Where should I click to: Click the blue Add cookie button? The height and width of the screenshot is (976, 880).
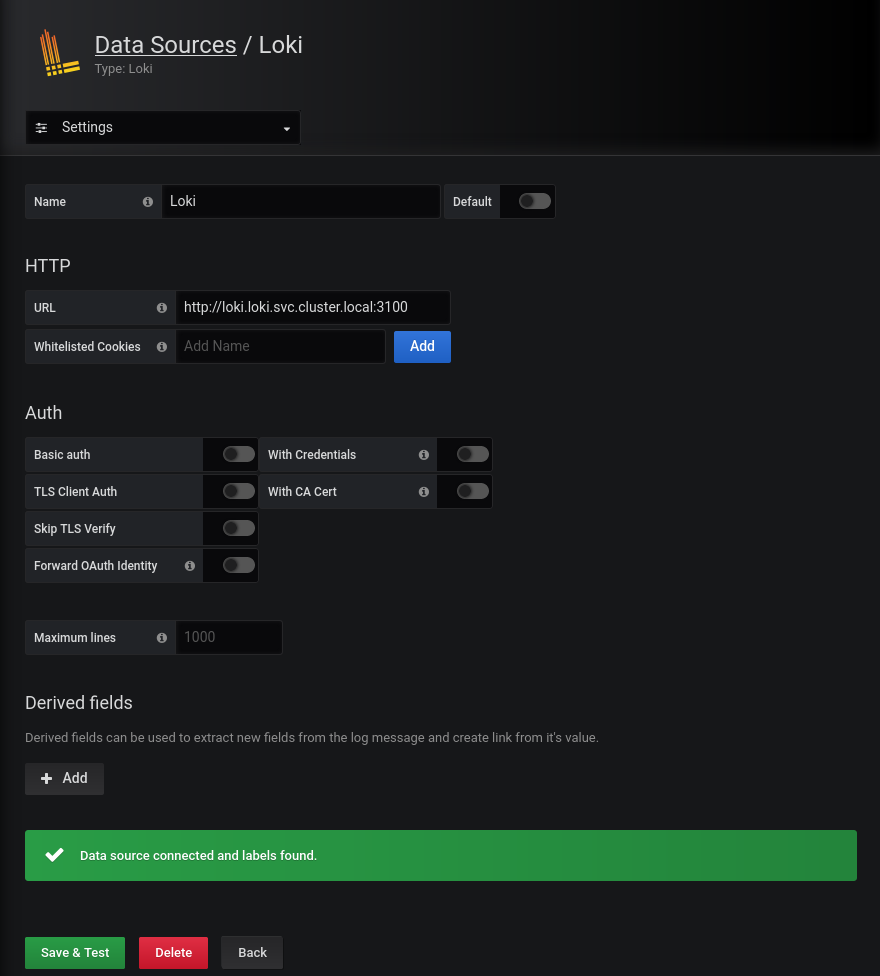click(x=422, y=347)
